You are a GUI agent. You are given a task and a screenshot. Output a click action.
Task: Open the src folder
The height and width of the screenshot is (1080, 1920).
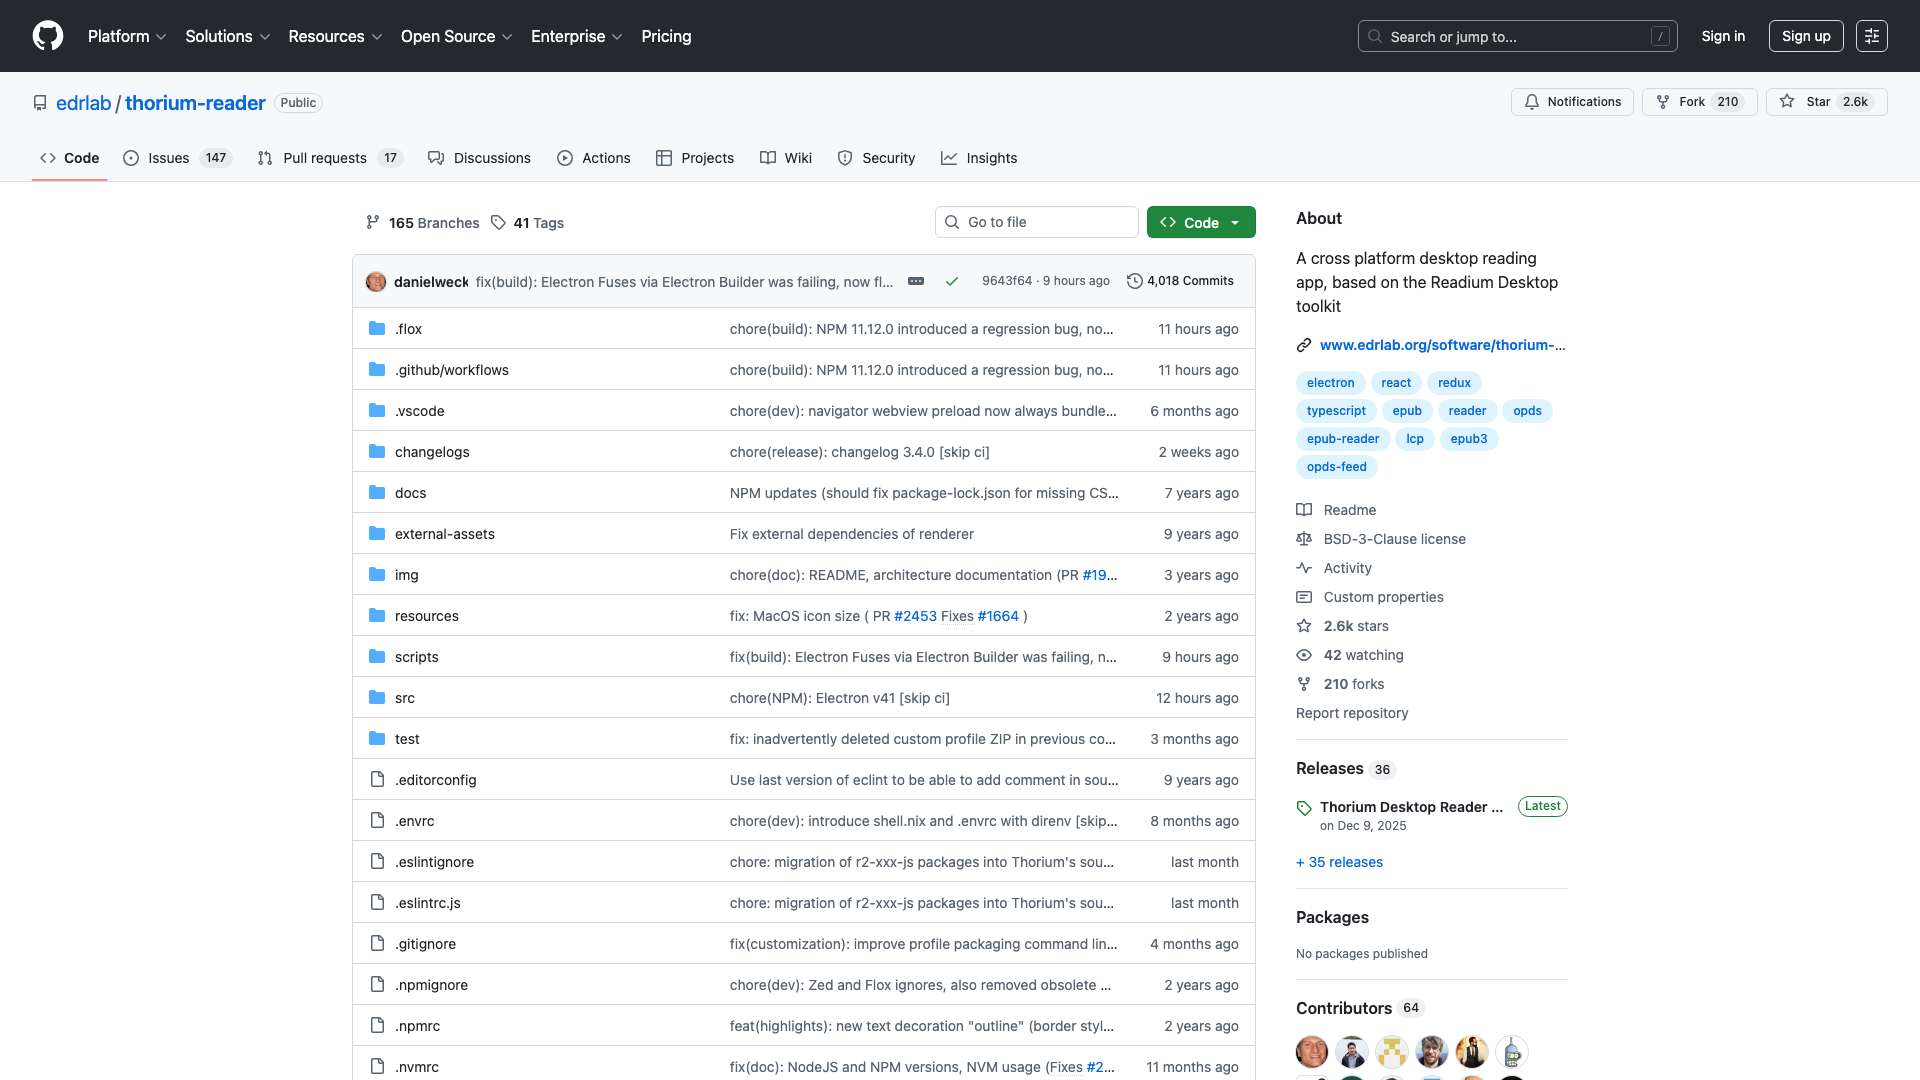click(404, 698)
